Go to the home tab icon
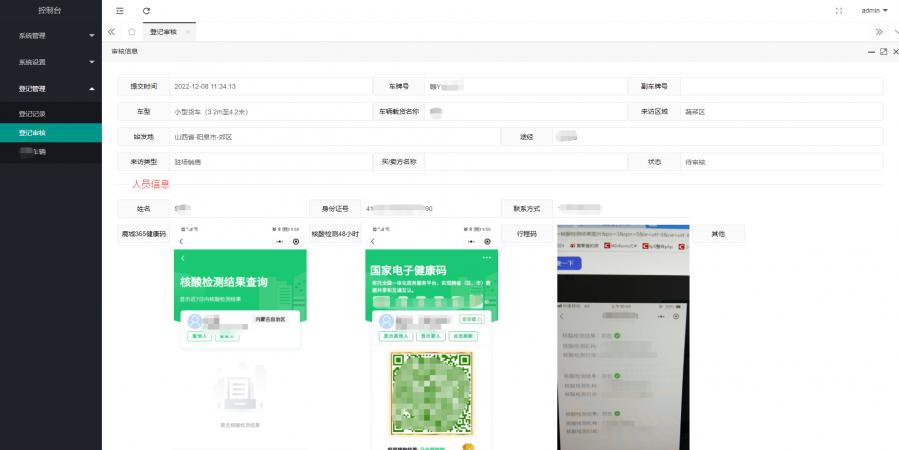899x450 pixels. point(132,32)
